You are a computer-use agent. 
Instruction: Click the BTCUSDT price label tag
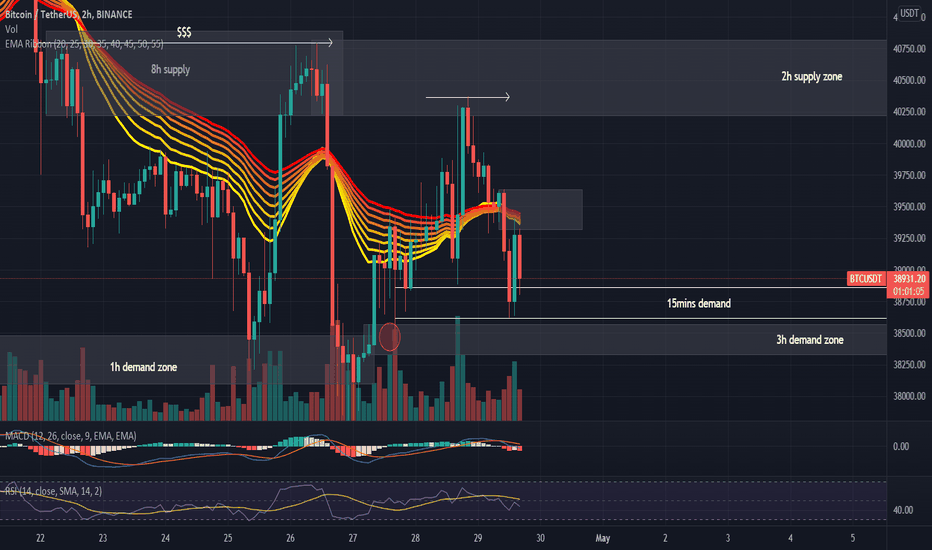click(x=865, y=278)
